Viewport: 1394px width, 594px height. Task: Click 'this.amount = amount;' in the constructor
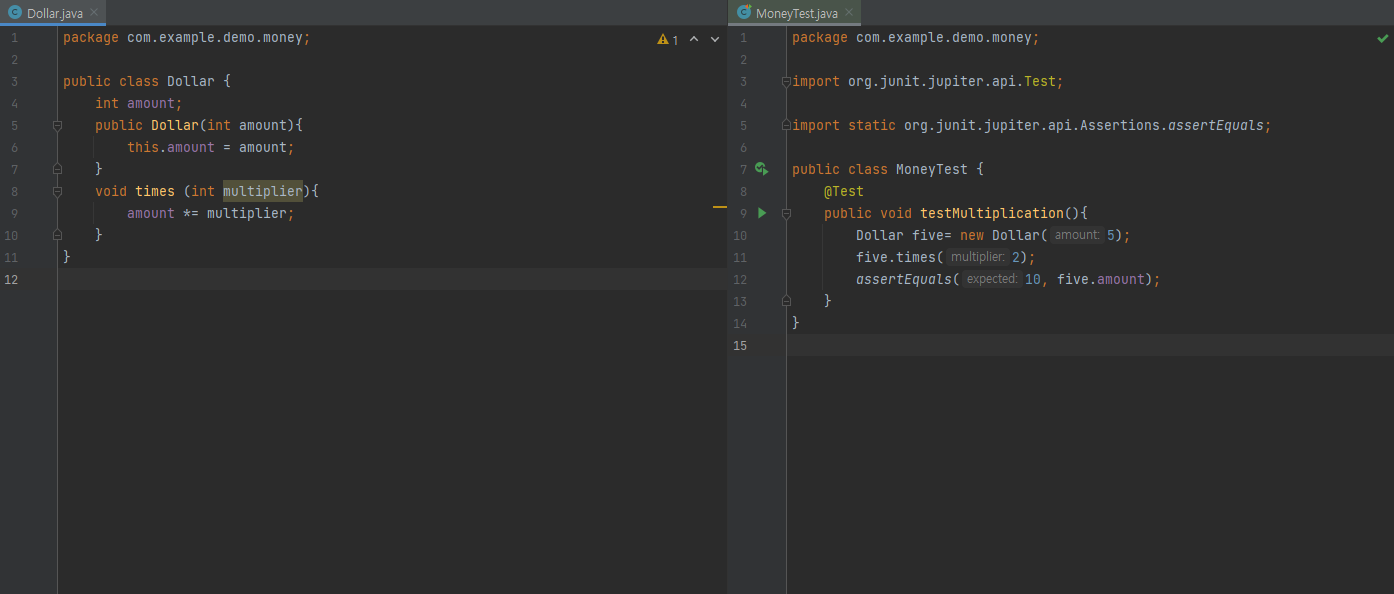[x=211, y=147]
